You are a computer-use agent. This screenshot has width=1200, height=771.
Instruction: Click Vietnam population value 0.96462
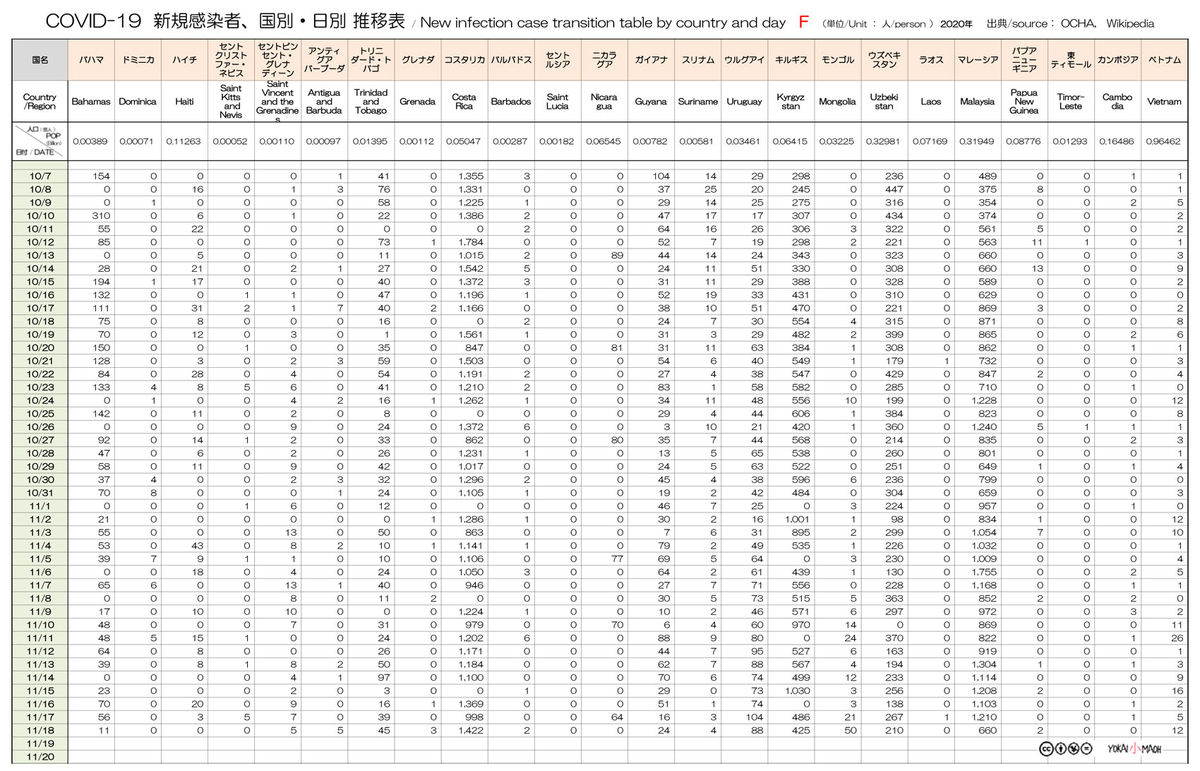[x=1164, y=142]
